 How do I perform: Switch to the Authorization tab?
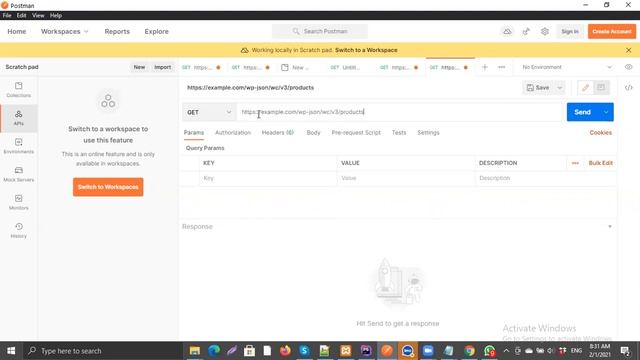tap(233, 133)
